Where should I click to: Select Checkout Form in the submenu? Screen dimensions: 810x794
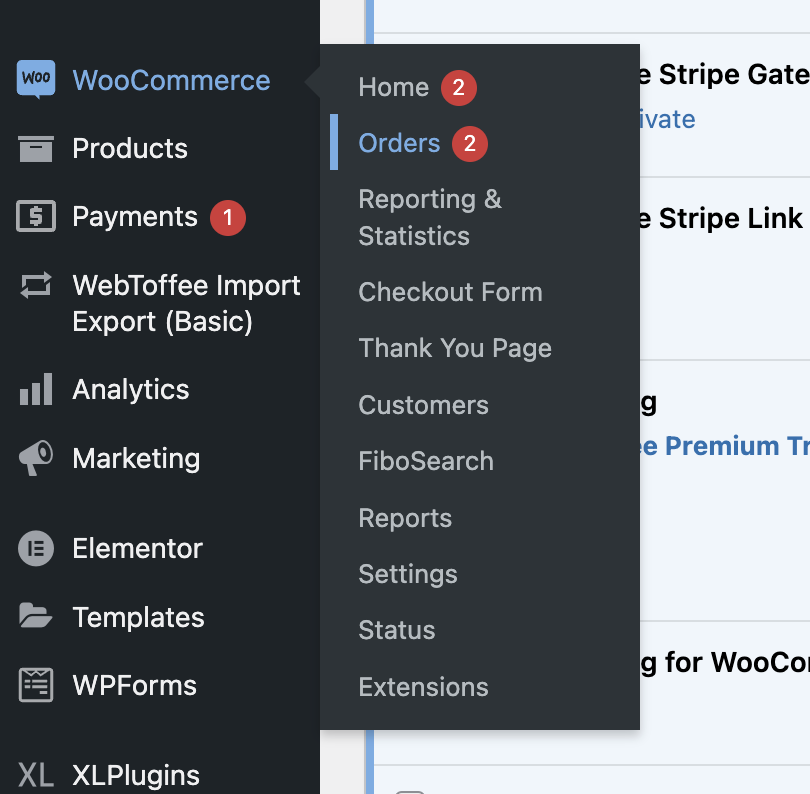pos(450,292)
